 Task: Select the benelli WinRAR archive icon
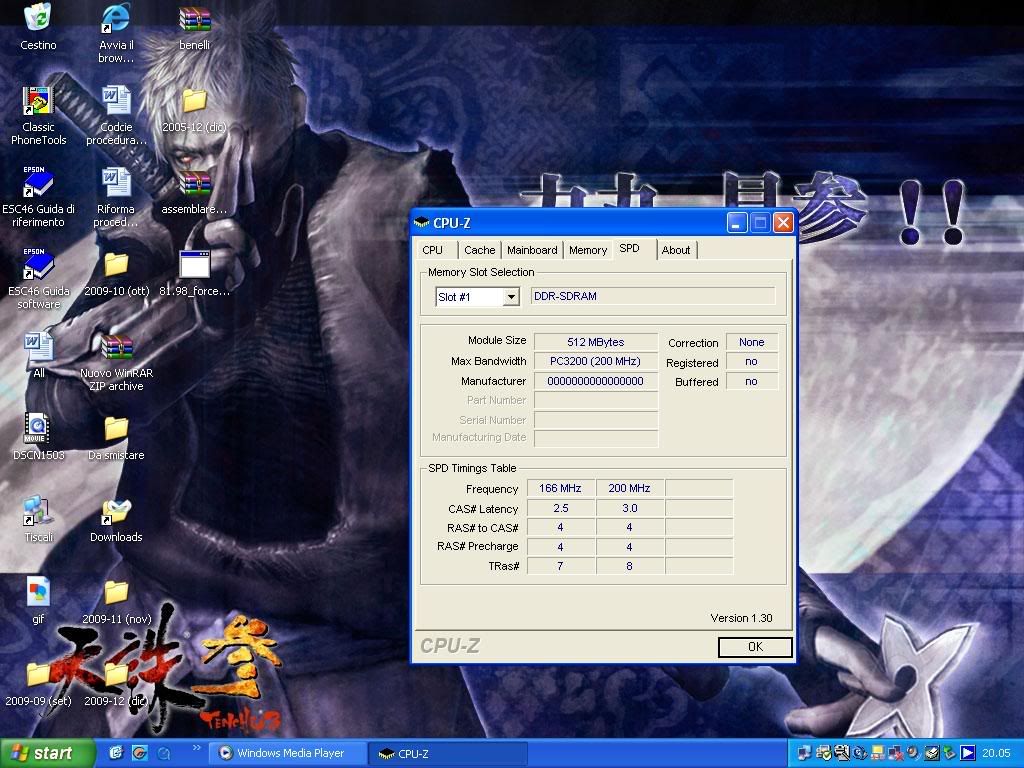click(195, 18)
